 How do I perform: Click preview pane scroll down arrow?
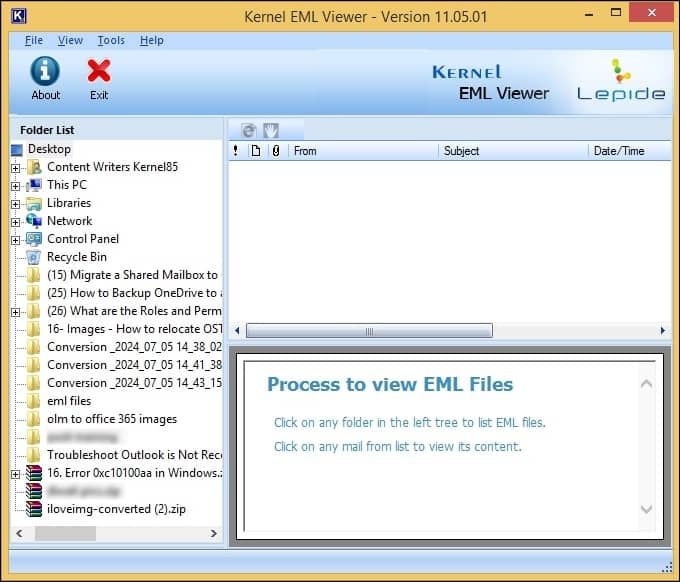(647, 509)
